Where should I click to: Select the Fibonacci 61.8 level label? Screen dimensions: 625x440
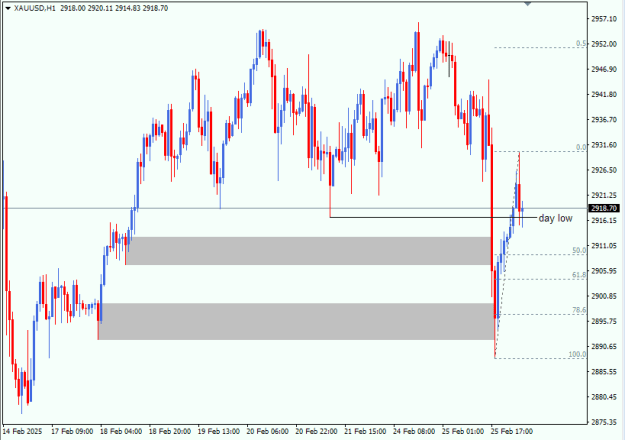pyautogui.click(x=580, y=275)
